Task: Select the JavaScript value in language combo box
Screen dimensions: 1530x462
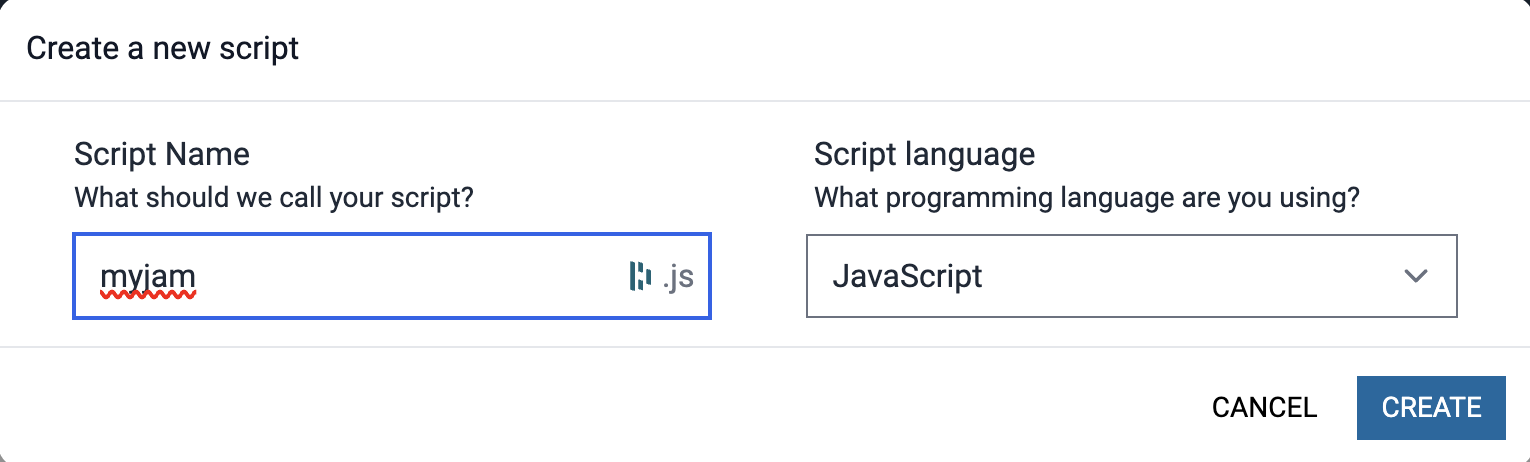Action: pyautogui.click(x=907, y=276)
